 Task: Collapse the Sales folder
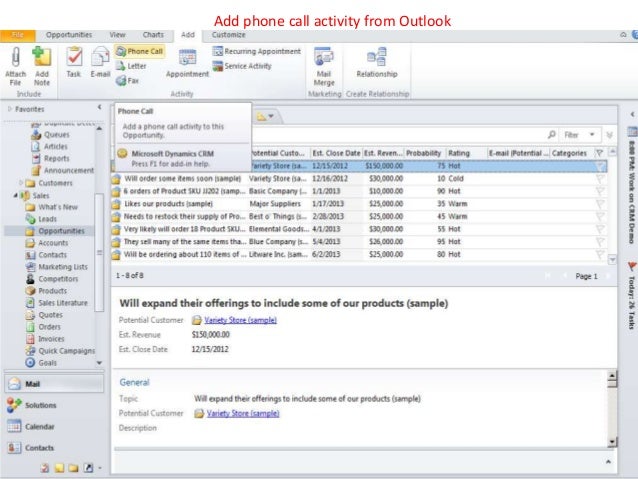tap(15, 195)
